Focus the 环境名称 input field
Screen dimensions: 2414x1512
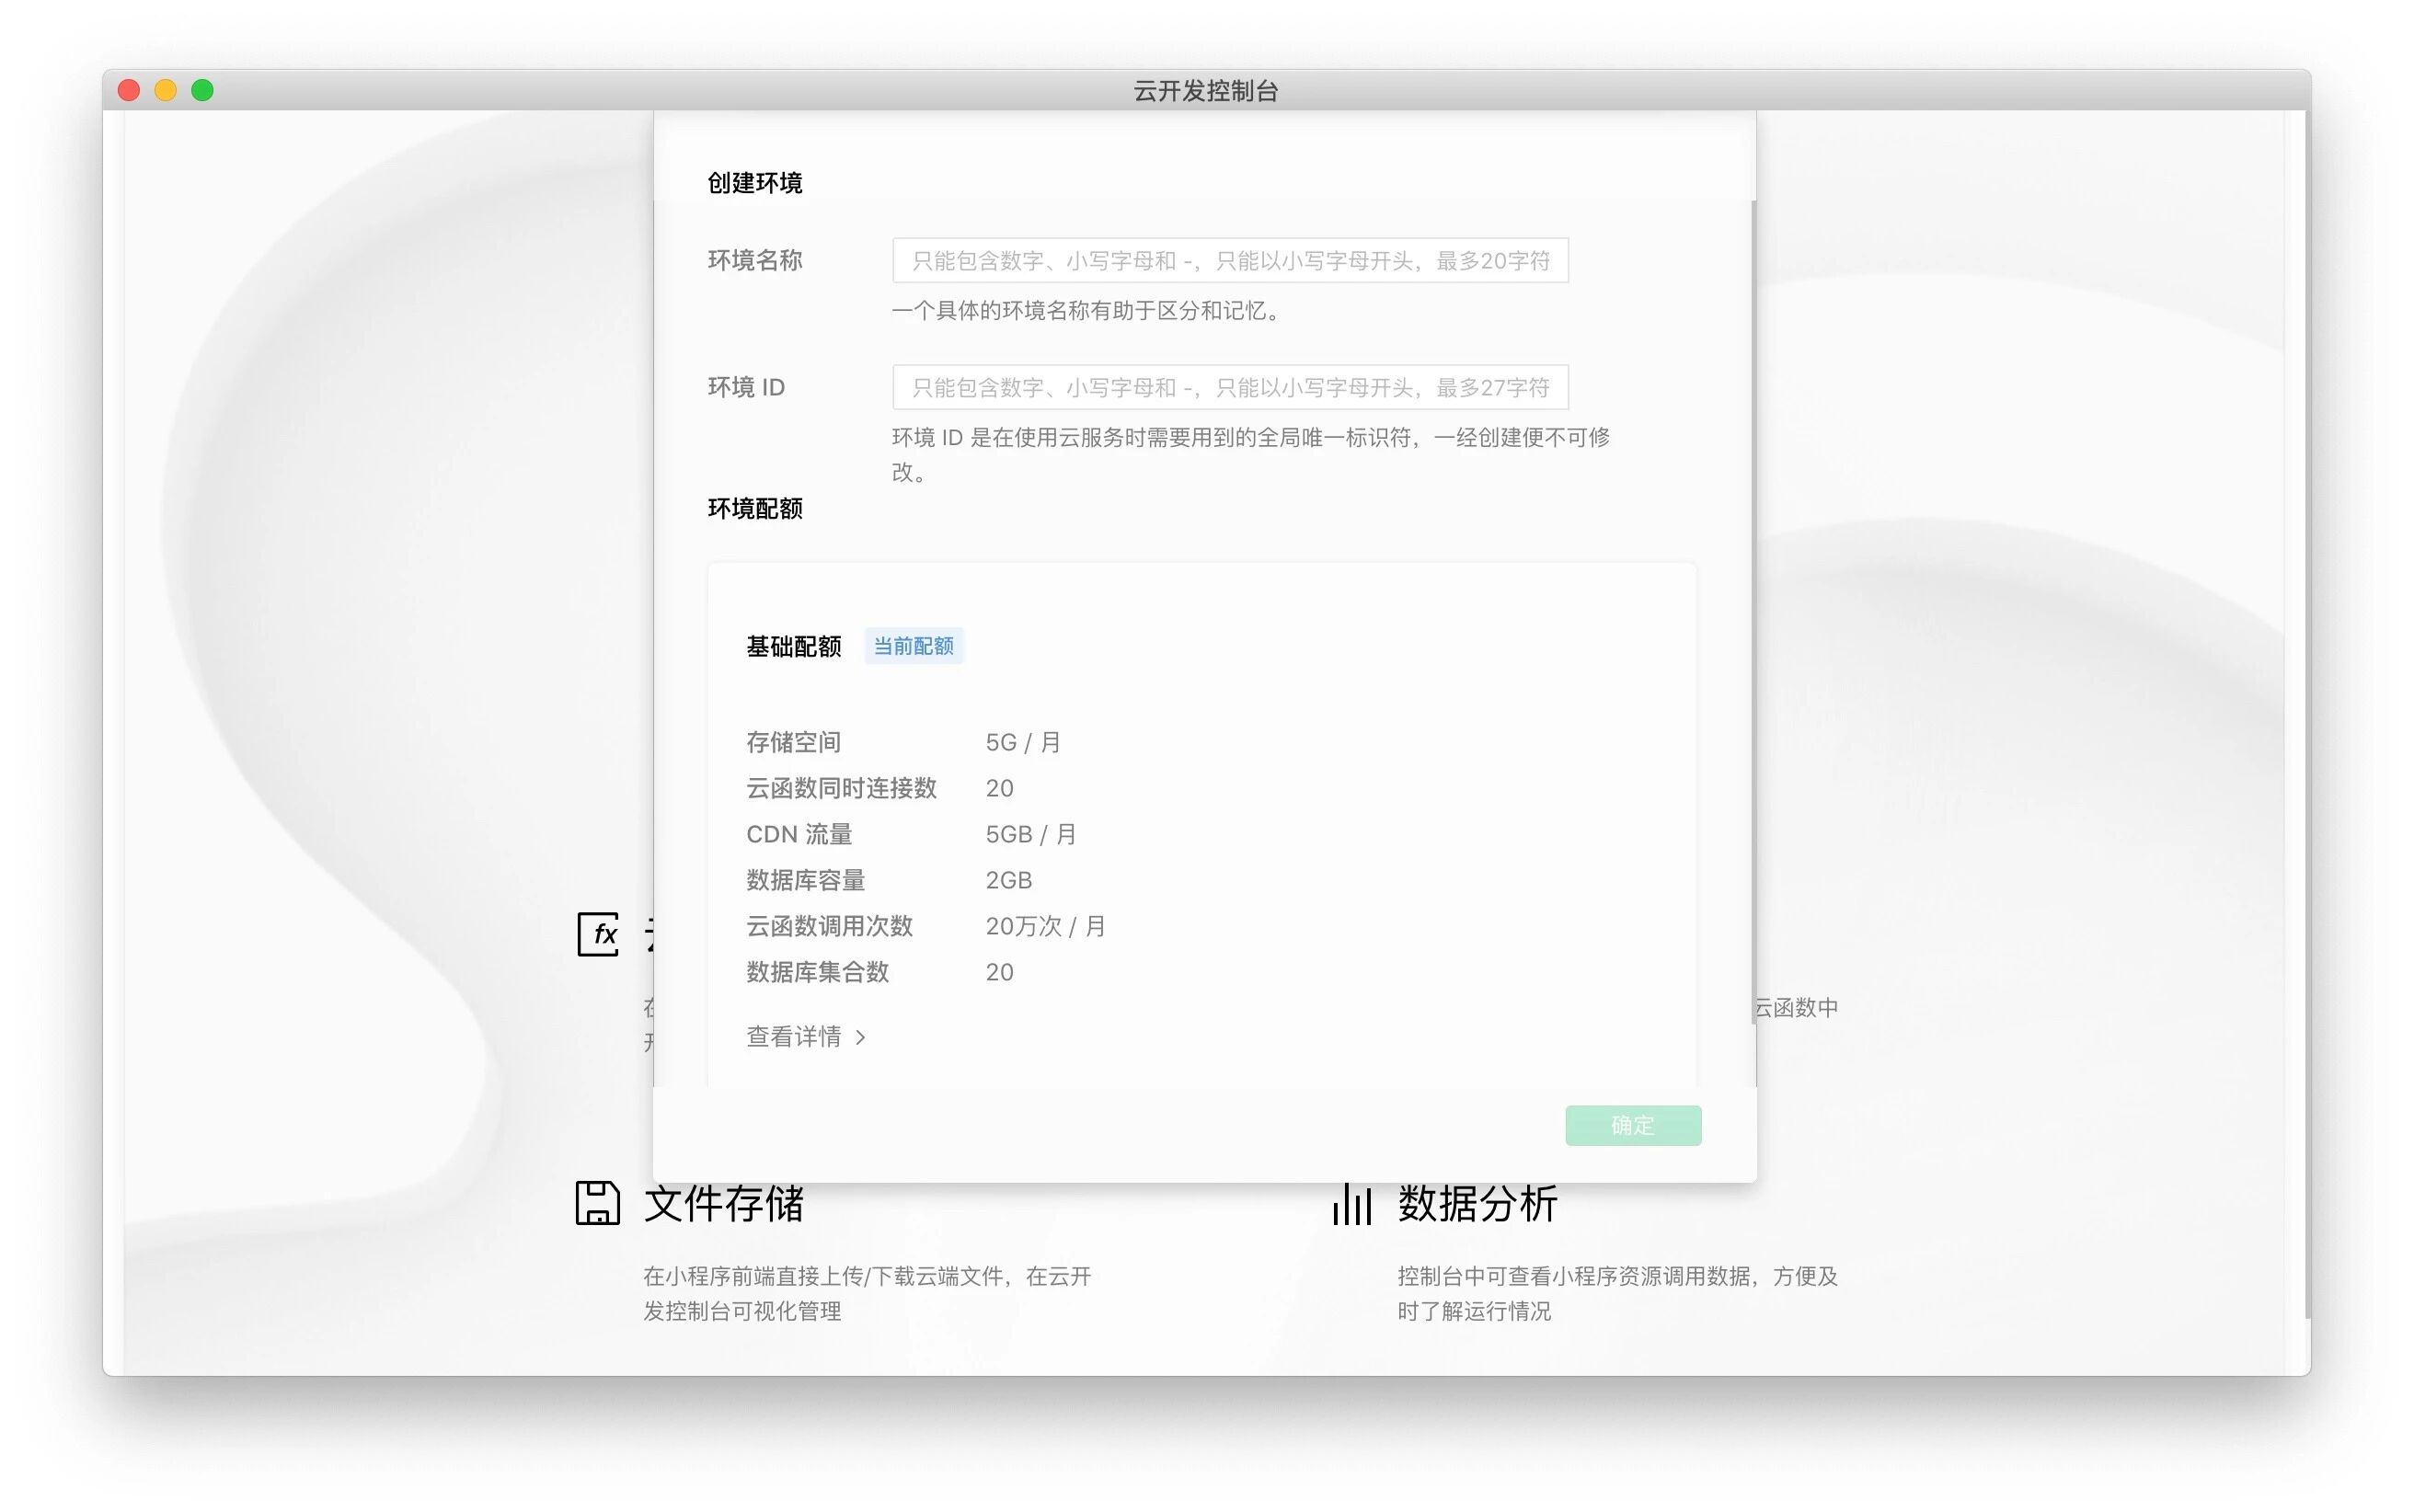1229,261
